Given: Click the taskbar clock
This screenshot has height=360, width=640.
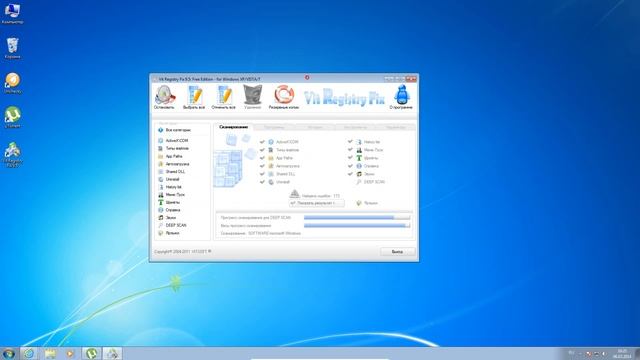Looking at the screenshot, I should click(622, 353).
